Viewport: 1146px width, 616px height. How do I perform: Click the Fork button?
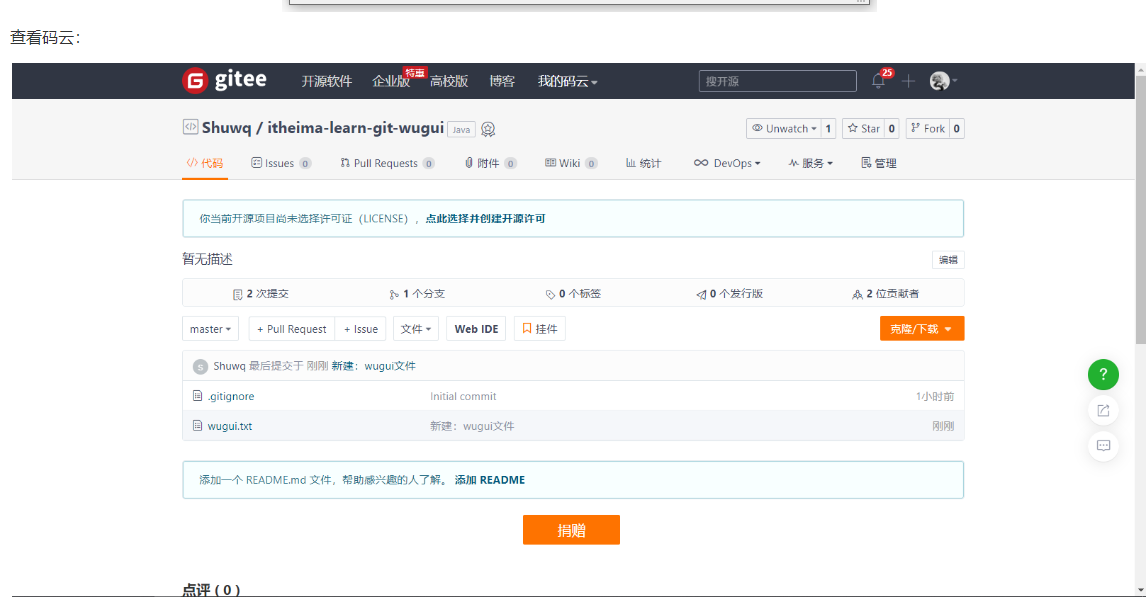(927, 129)
